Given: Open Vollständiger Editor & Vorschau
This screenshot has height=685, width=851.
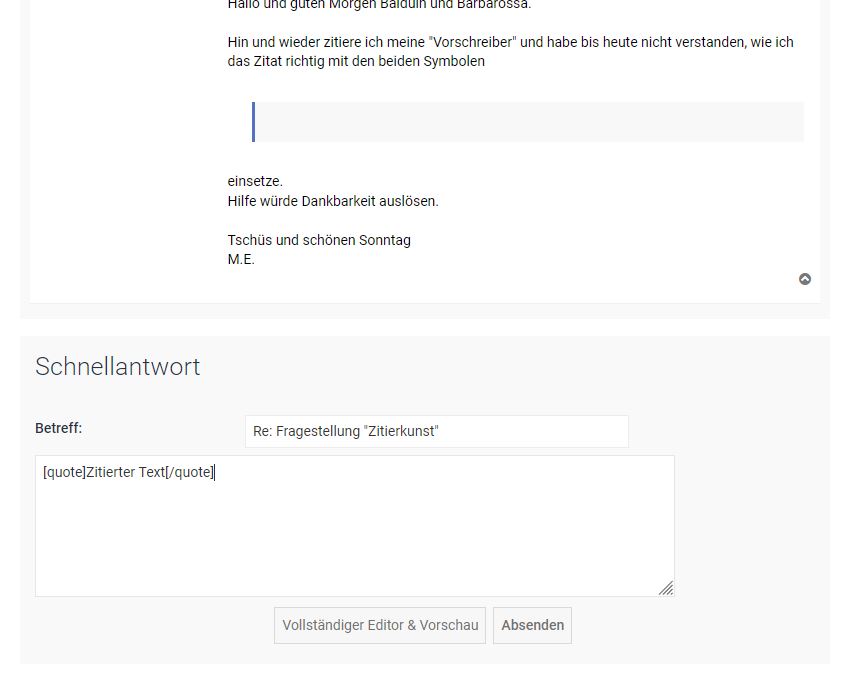Looking at the screenshot, I should click(380, 625).
